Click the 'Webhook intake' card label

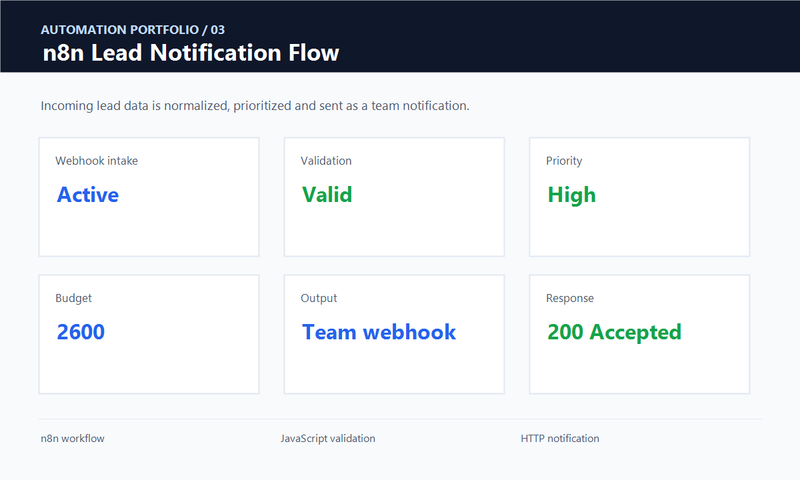pyautogui.click(x=96, y=161)
